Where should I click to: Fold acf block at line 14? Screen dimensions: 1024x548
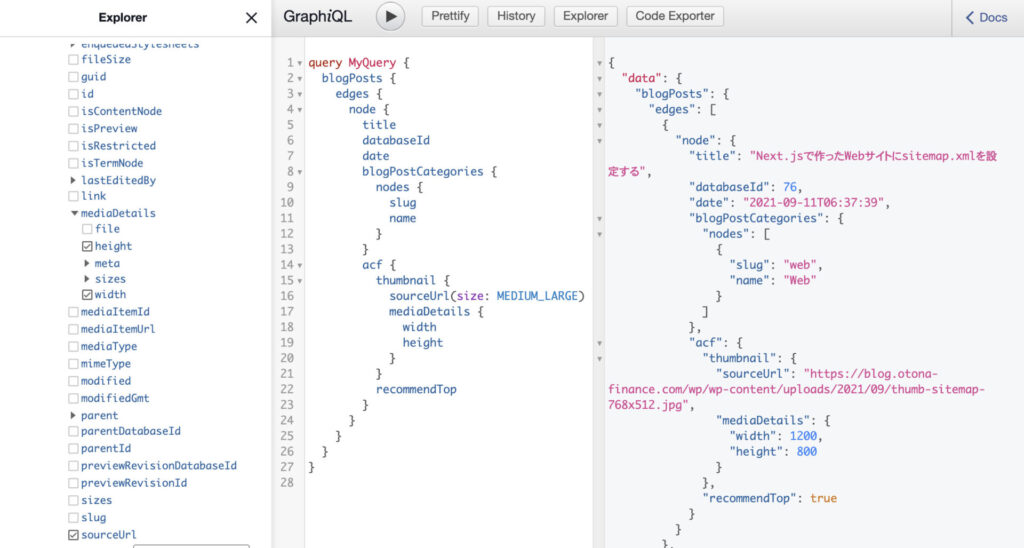click(x=300, y=266)
